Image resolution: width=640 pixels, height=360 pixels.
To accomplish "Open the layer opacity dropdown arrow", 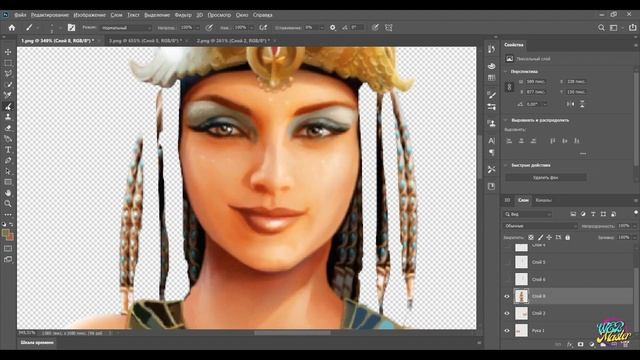I will coord(634,226).
